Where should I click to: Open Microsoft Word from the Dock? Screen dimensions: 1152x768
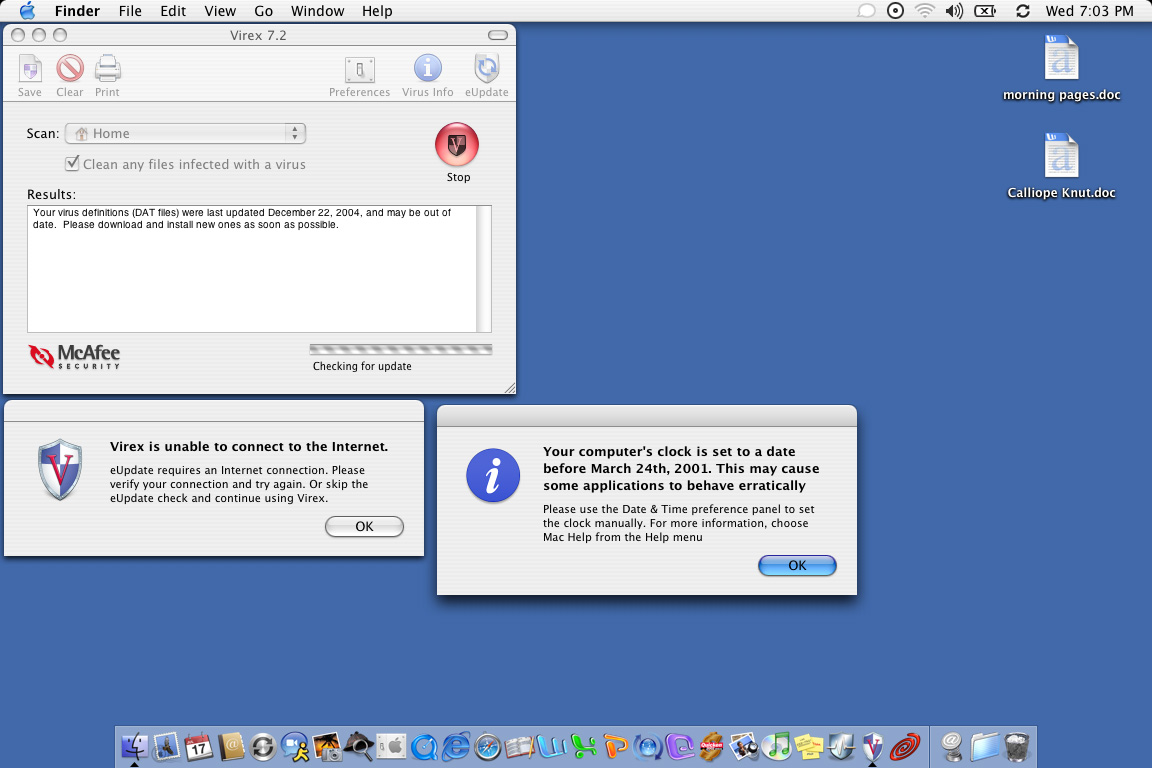pos(552,747)
